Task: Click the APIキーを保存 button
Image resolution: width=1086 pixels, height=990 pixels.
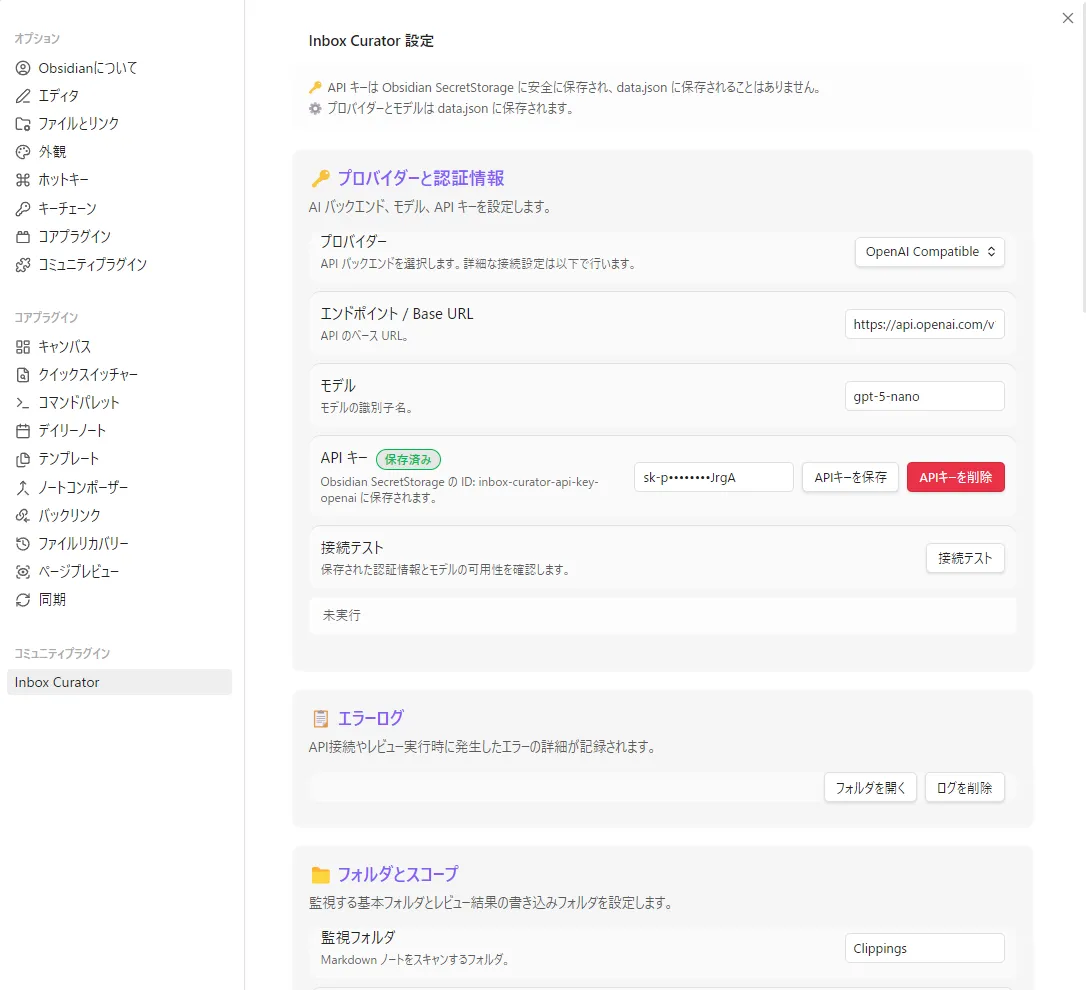Action: point(850,477)
